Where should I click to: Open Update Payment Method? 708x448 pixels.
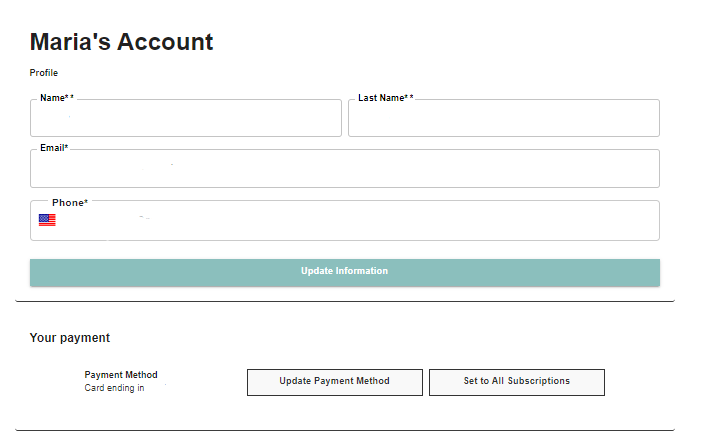pyautogui.click(x=335, y=382)
